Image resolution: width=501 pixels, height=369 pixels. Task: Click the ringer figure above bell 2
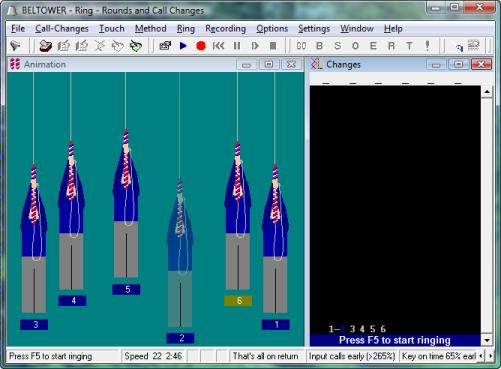(180, 253)
